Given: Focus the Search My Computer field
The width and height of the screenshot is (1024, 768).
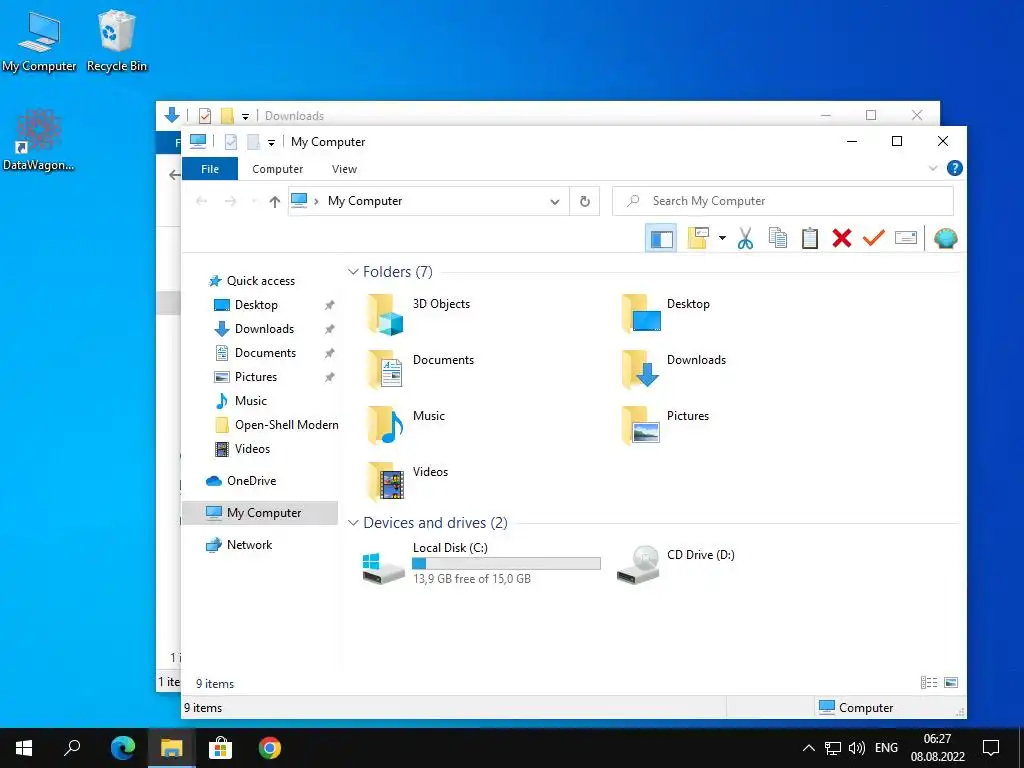Looking at the screenshot, I should [782, 201].
